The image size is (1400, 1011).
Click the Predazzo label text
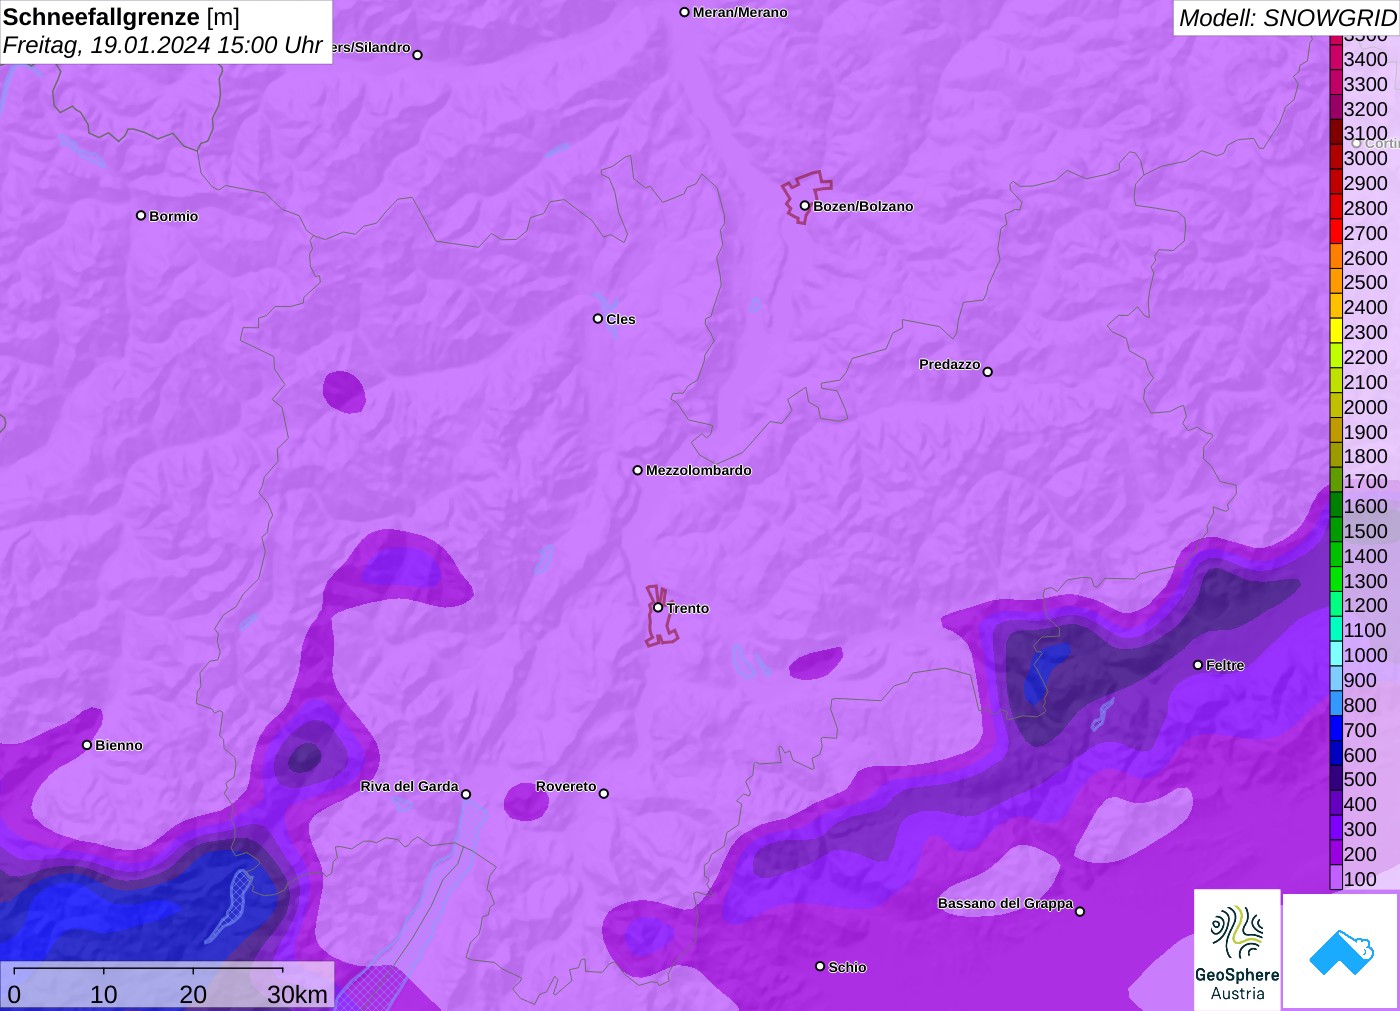pyautogui.click(x=950, y=364)
